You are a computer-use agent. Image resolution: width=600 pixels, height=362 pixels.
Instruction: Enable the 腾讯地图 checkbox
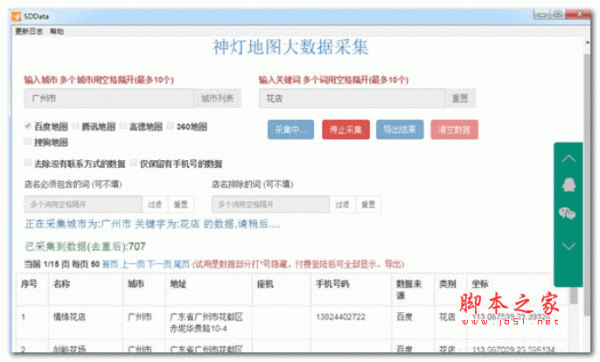[75, 126]
